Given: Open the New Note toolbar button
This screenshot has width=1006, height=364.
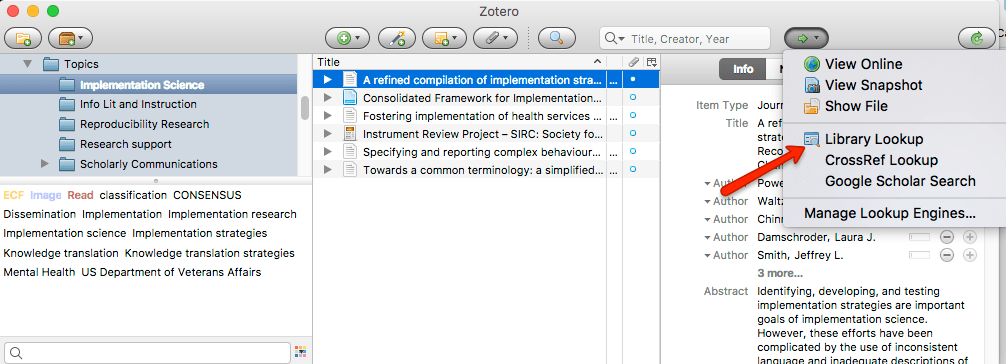Looking at the screenshot, I should [x=444, y=39].
